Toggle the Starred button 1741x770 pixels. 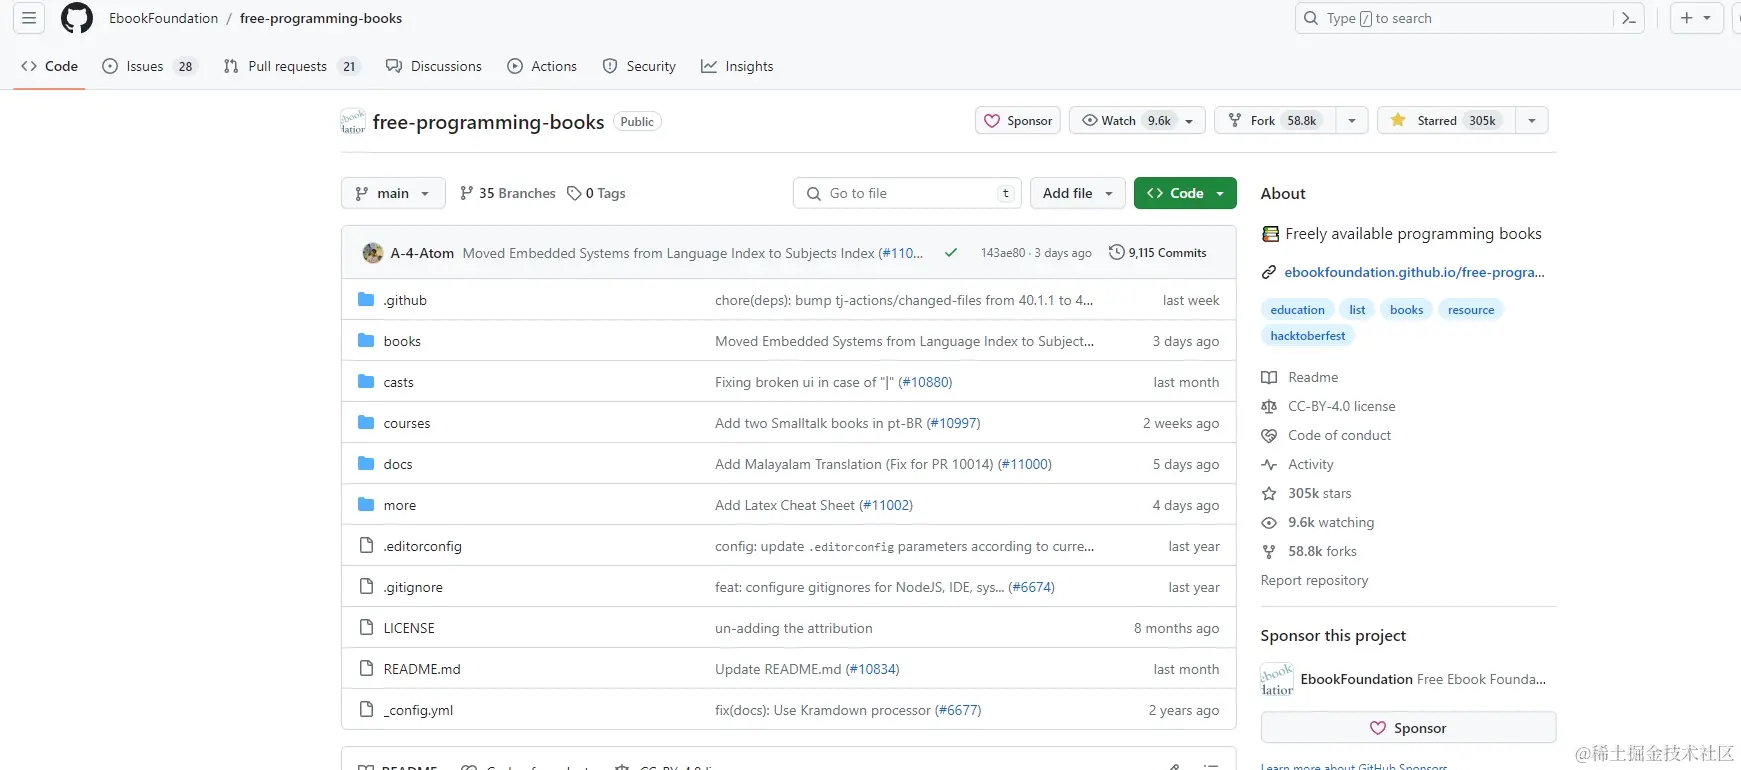pos(1446,120)
